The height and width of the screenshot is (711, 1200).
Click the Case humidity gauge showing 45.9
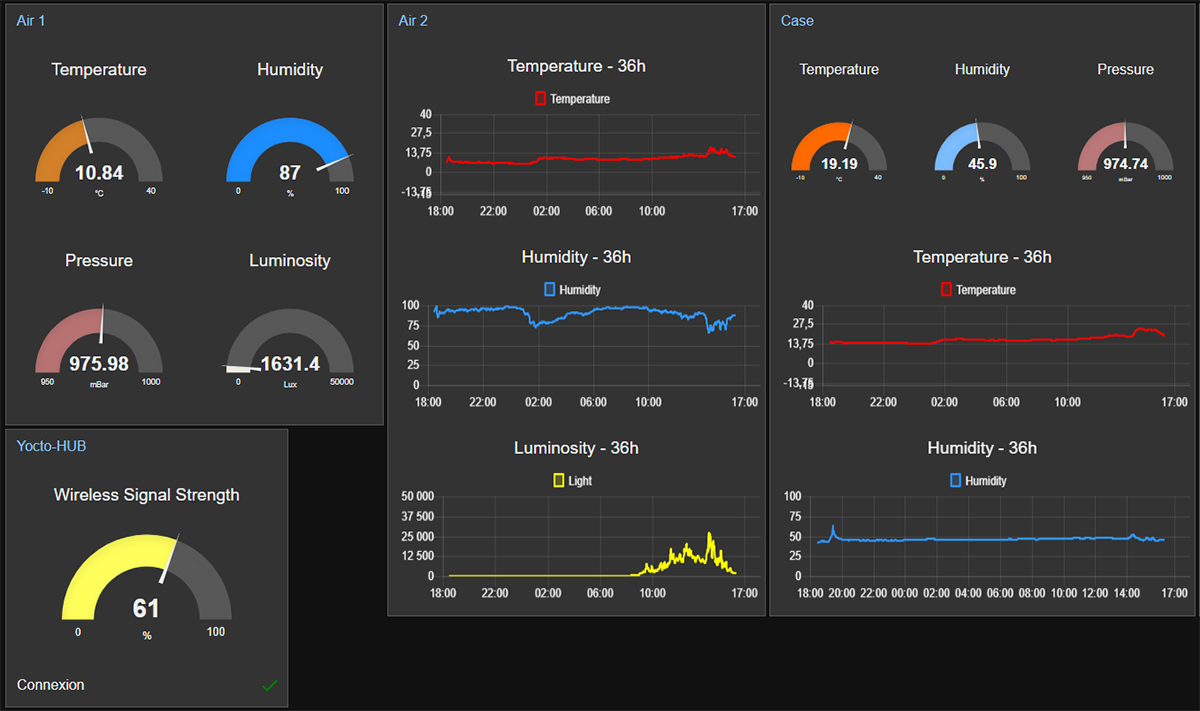982,149
